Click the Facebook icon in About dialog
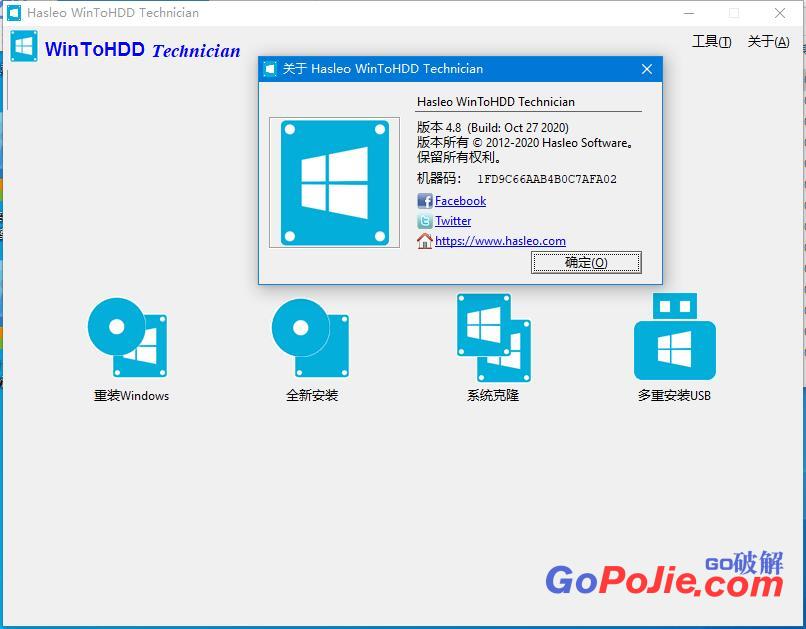Screen dimensions: 806x629 click(425, 200)
